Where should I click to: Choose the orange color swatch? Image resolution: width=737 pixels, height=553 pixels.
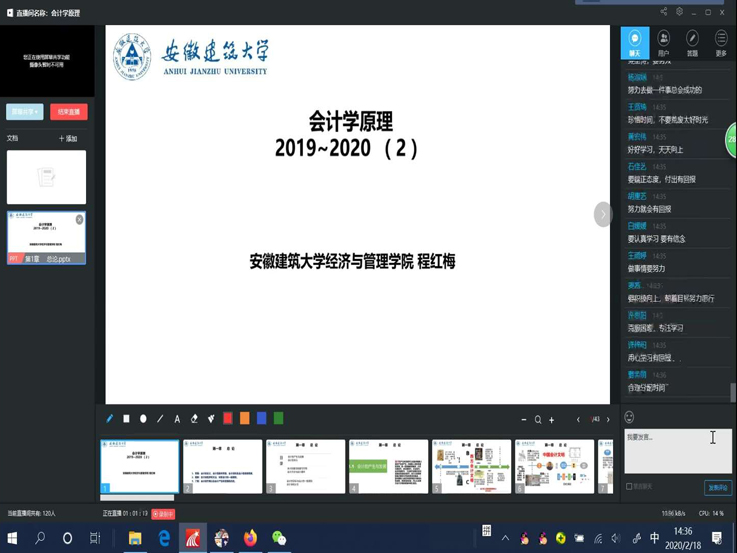(244, 419)
